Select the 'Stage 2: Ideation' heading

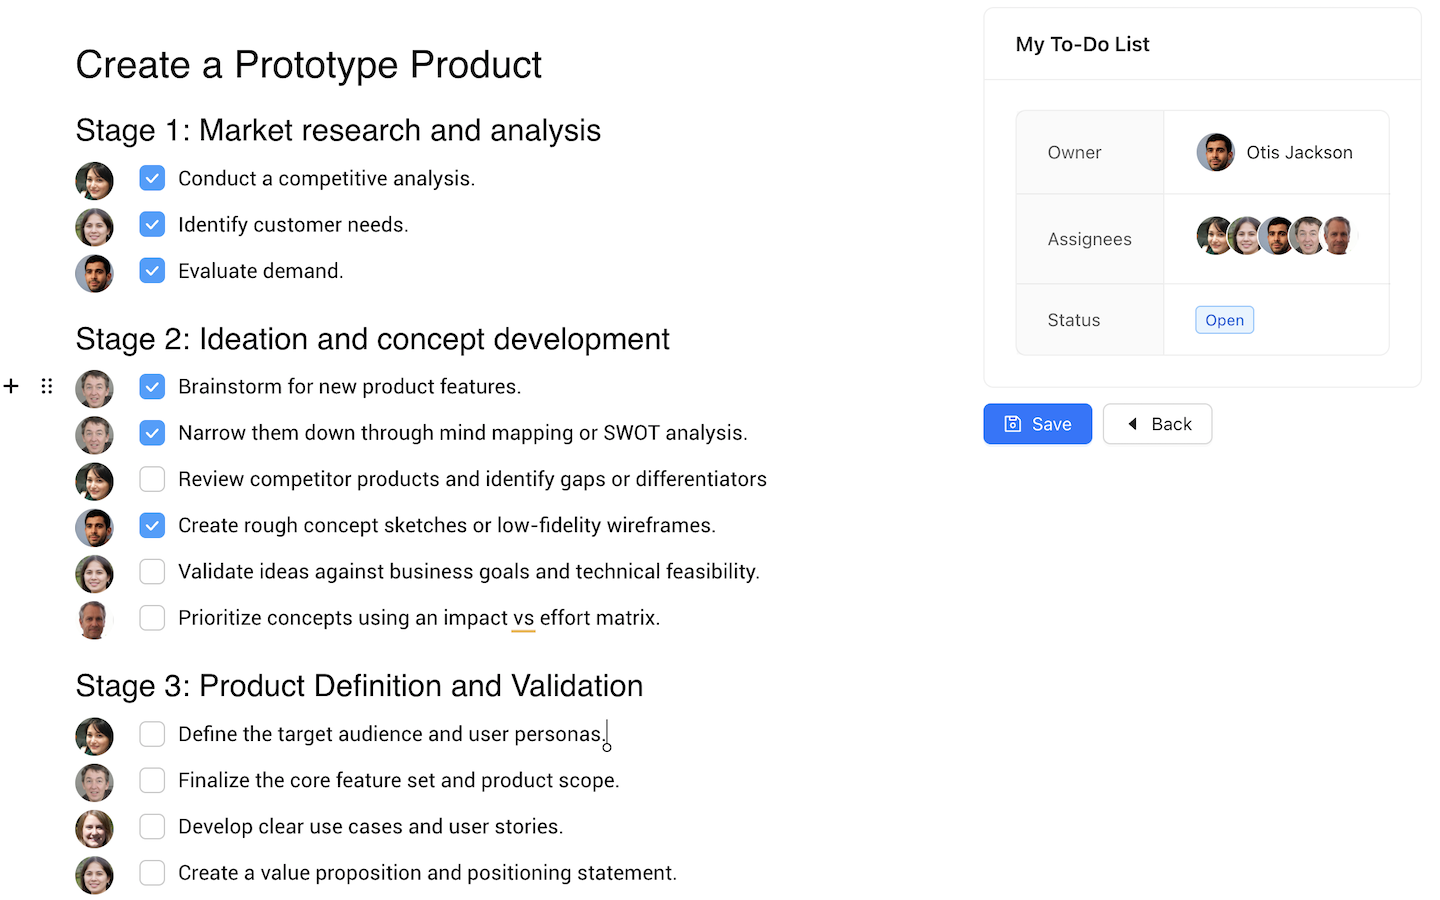[372, 339]
